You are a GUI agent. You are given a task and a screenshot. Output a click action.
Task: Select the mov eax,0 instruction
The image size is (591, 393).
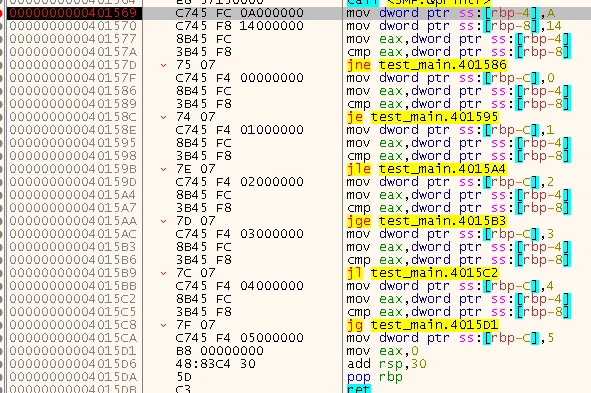tap(383, 351)
